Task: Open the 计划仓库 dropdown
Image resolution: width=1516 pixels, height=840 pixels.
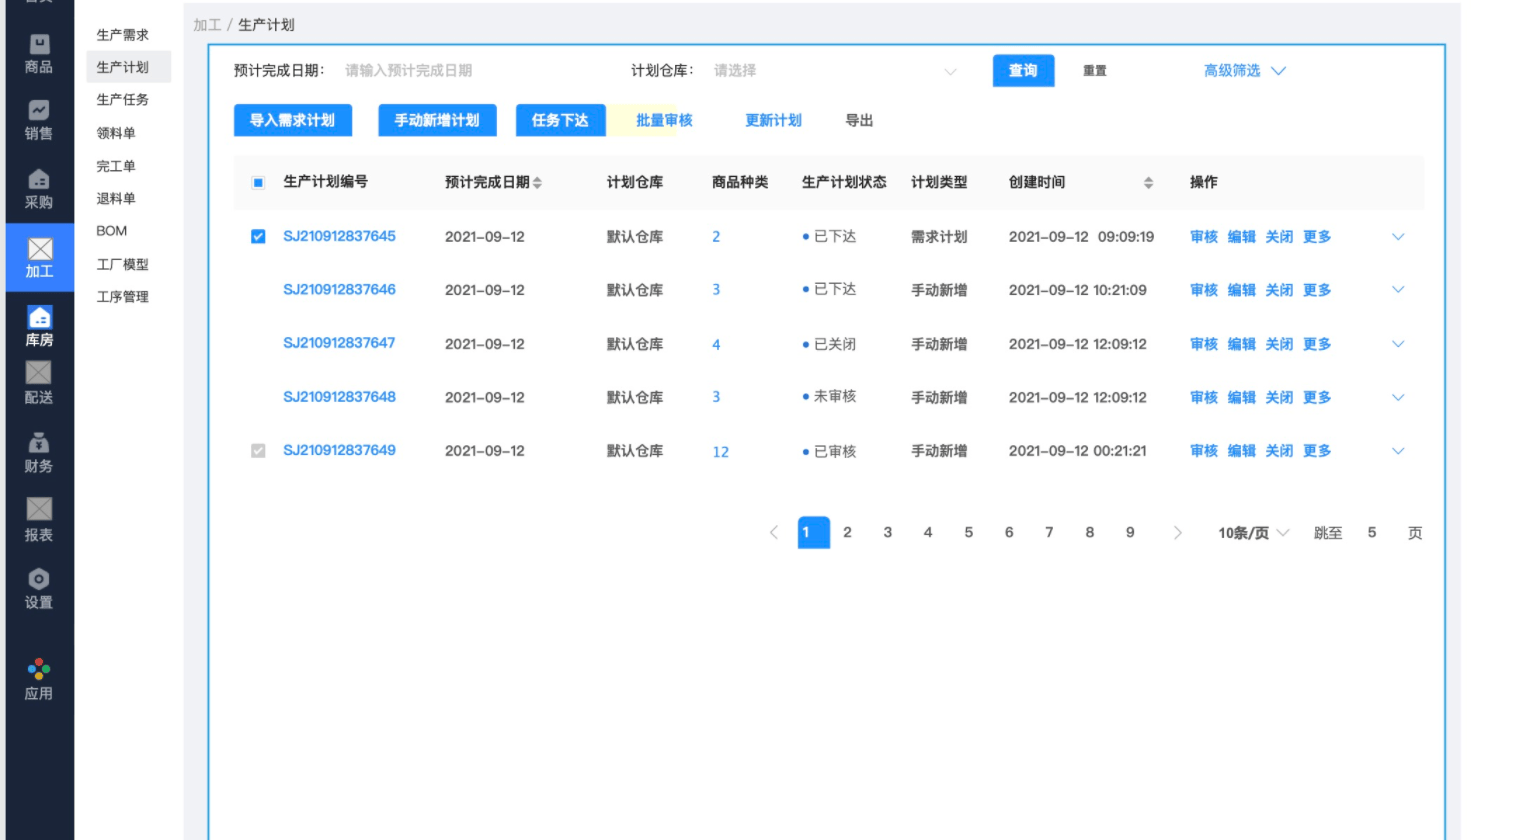Action: (836, 71)
